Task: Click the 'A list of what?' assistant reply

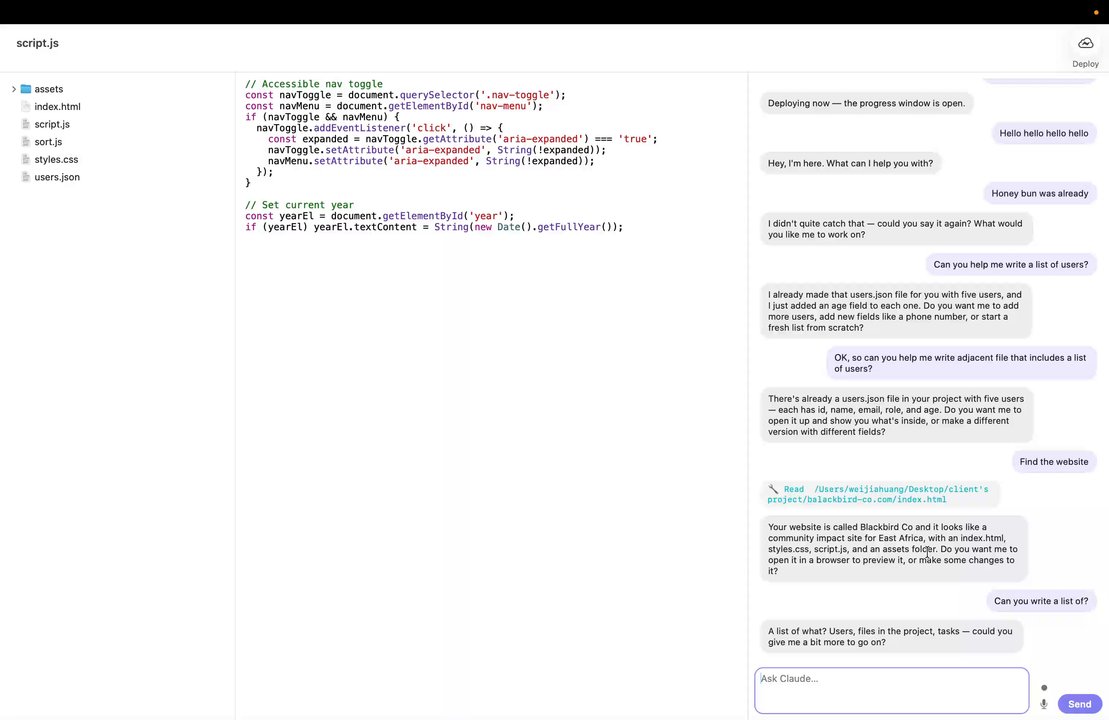Action: tap(891, 637)
